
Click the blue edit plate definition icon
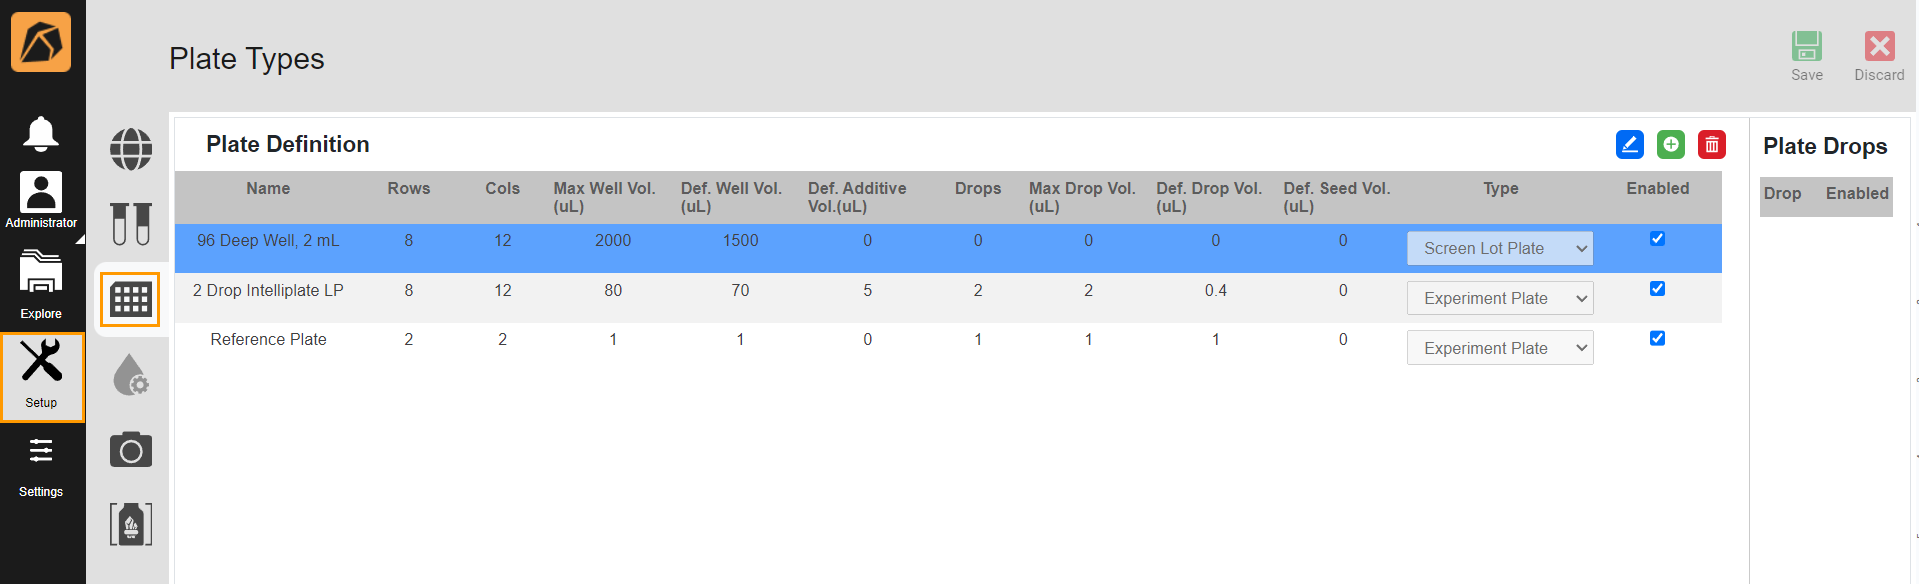pos(1629,145)
